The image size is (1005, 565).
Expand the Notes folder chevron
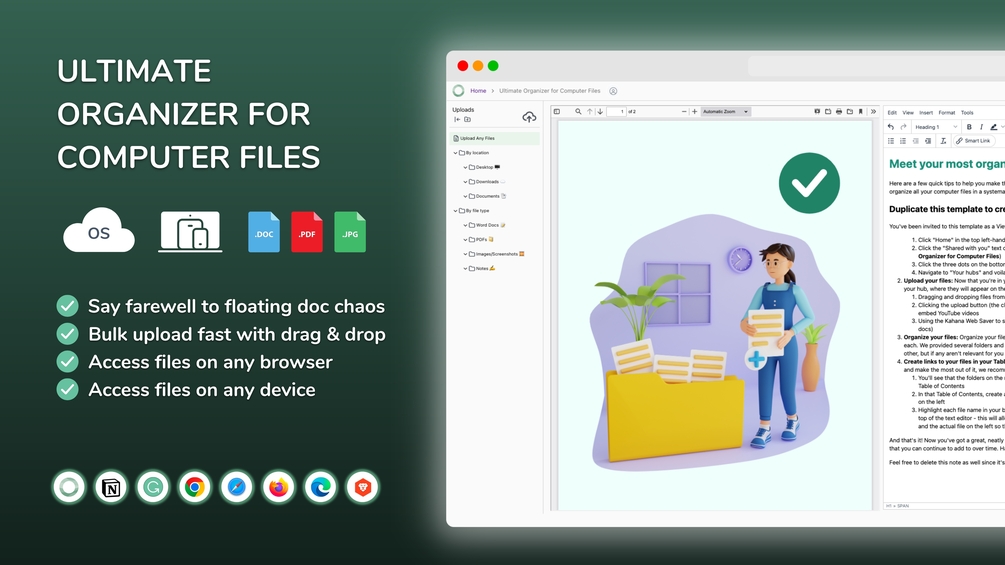pyautogui.click(x=465, y=268)
